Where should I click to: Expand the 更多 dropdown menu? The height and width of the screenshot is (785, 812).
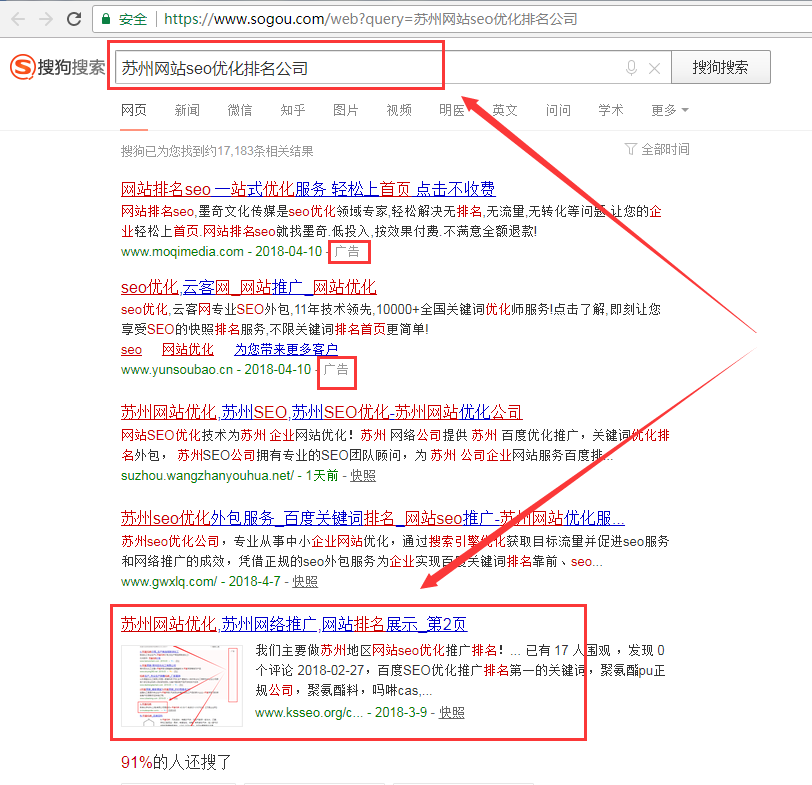[669, 110]
